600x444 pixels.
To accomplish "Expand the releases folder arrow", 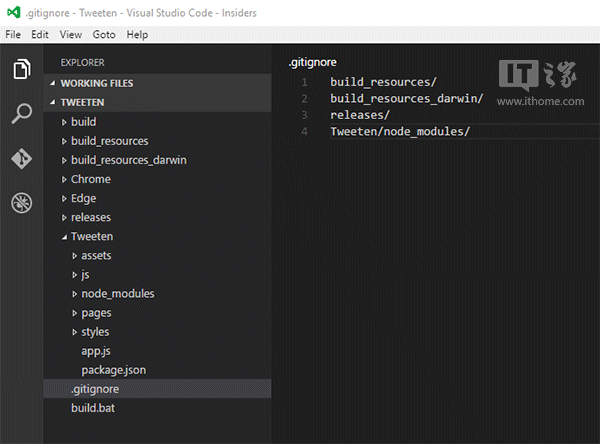I will [64, 218].
